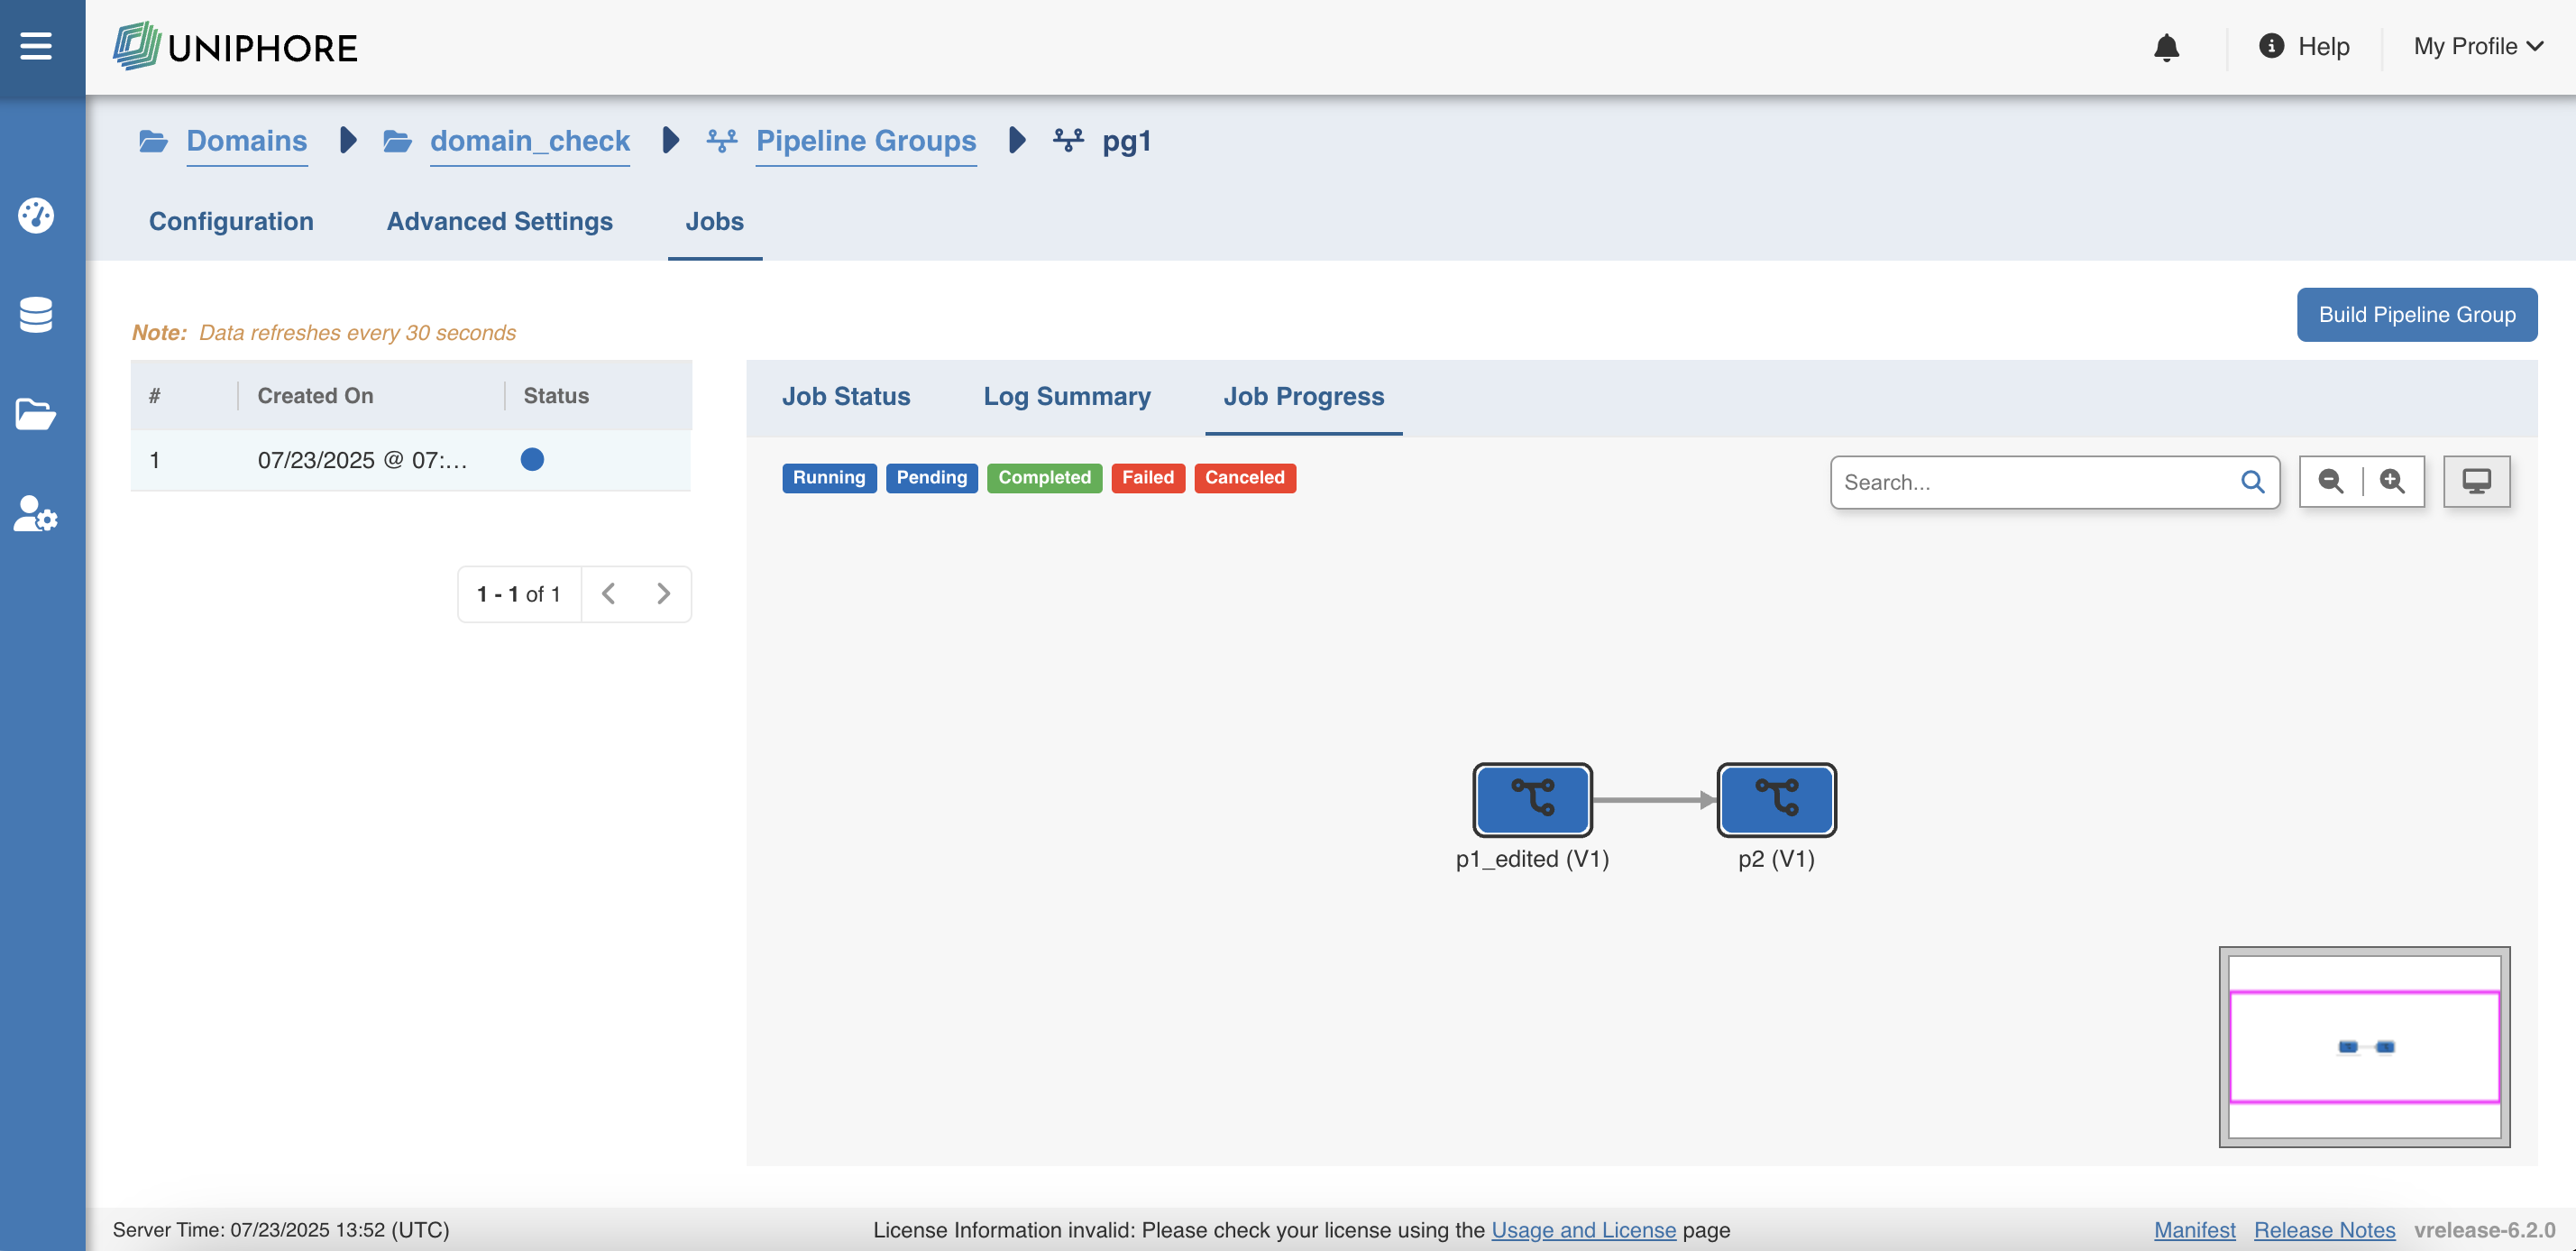
Task: Navigate to Pipeline Groups breadcrumb link
Action: point(866,141)
